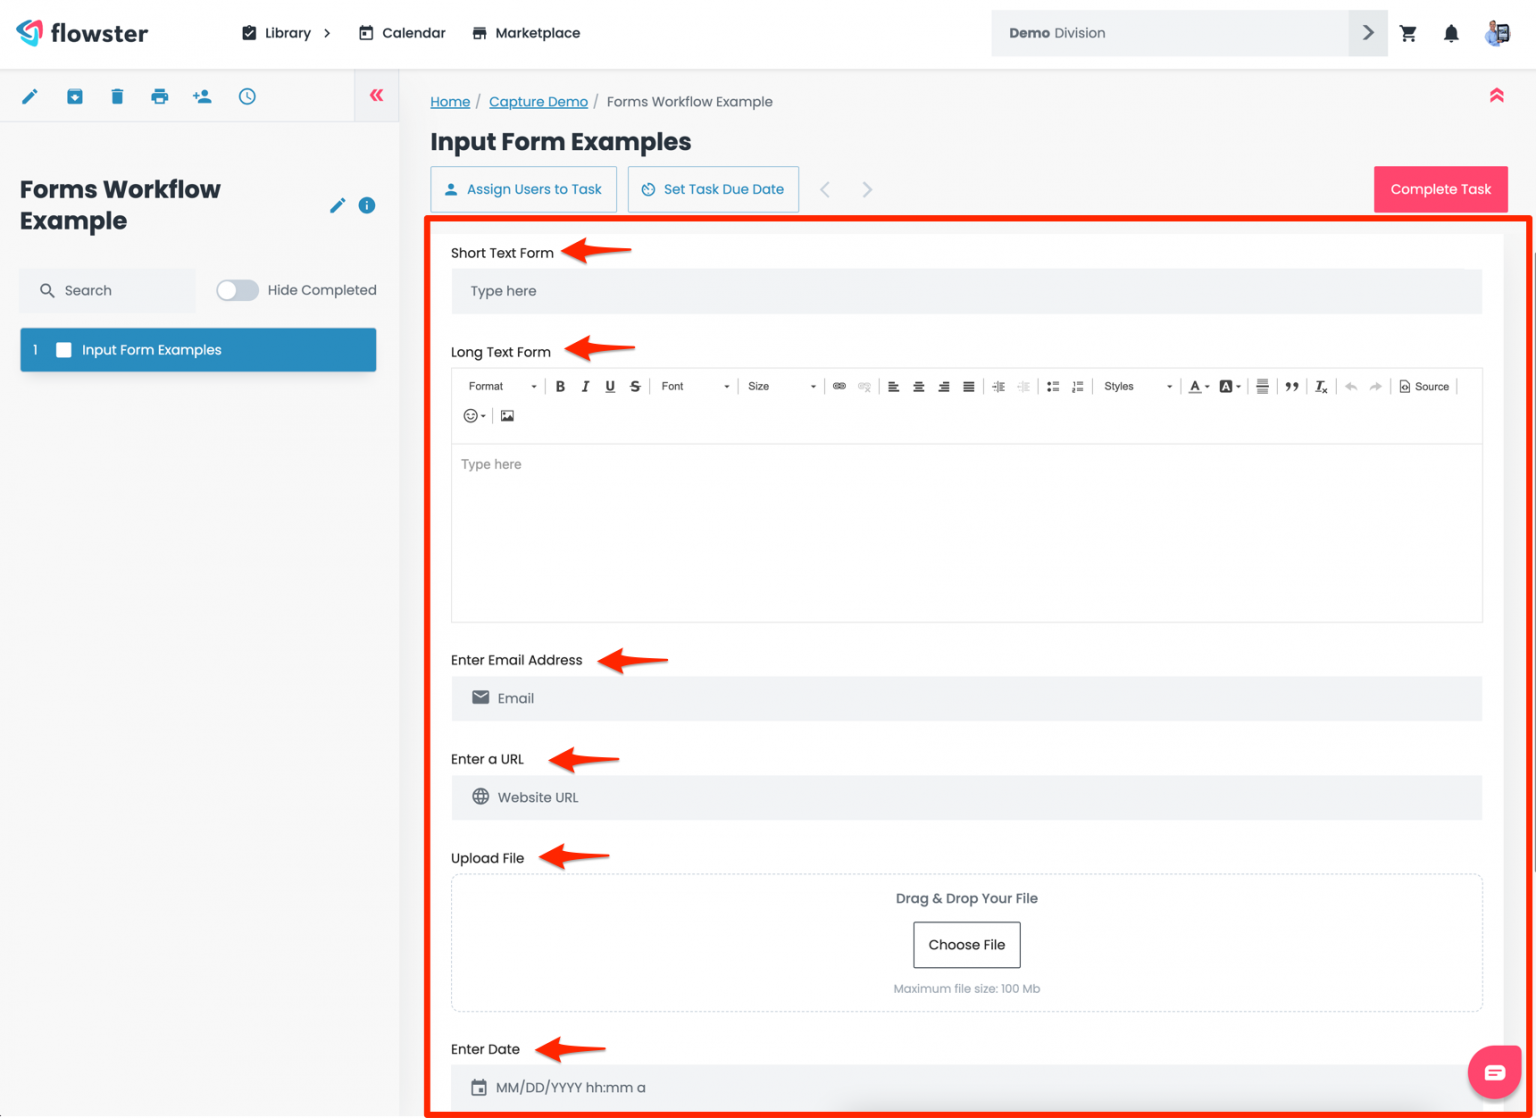
Task: Click the shopping cart icon in the header
Action: 1408,33
